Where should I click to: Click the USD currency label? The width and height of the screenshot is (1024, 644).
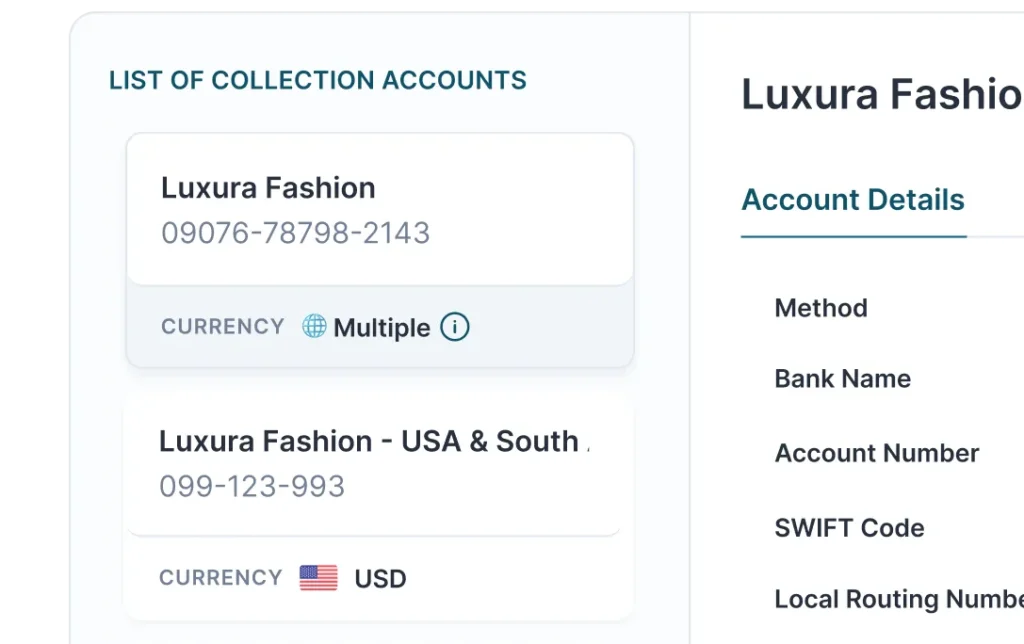coord(380,579)
